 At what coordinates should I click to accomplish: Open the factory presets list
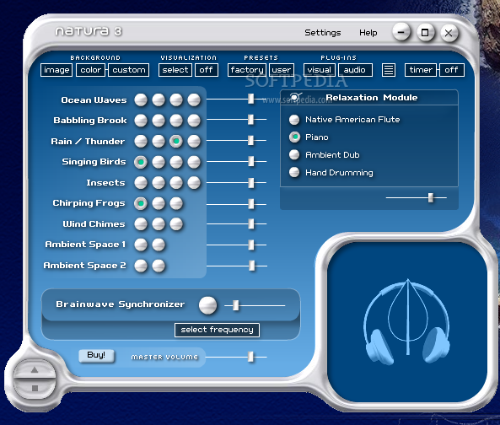coord(247,70)
